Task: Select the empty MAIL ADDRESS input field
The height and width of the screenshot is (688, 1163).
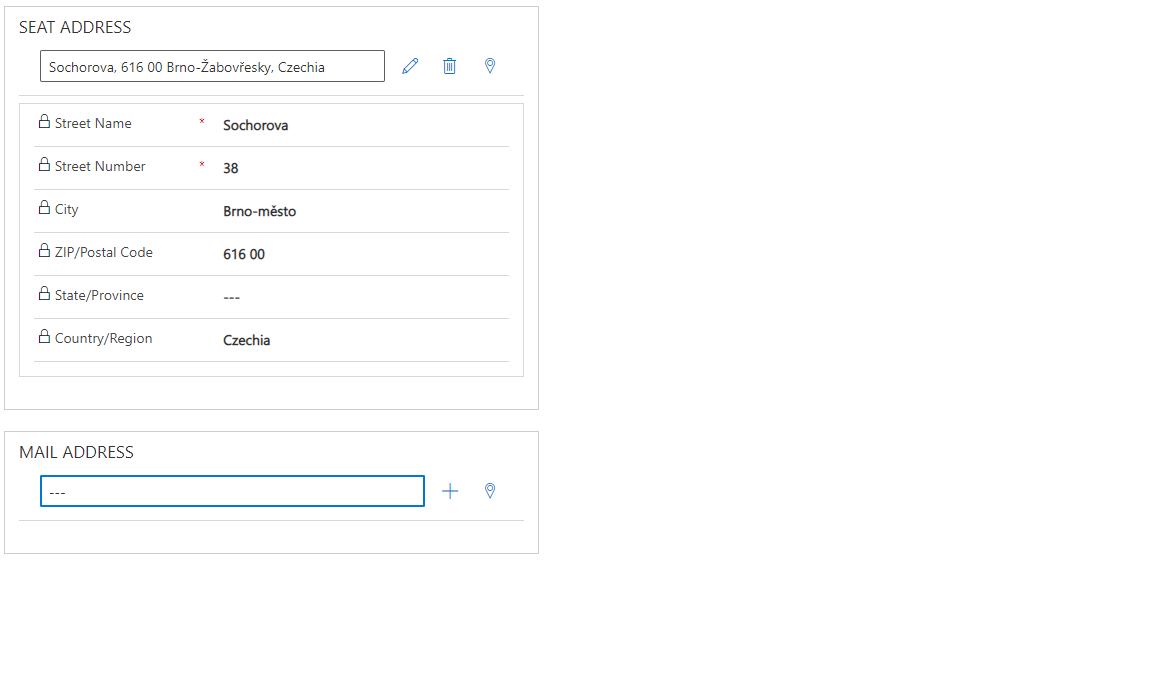Action: pos(232,490)
